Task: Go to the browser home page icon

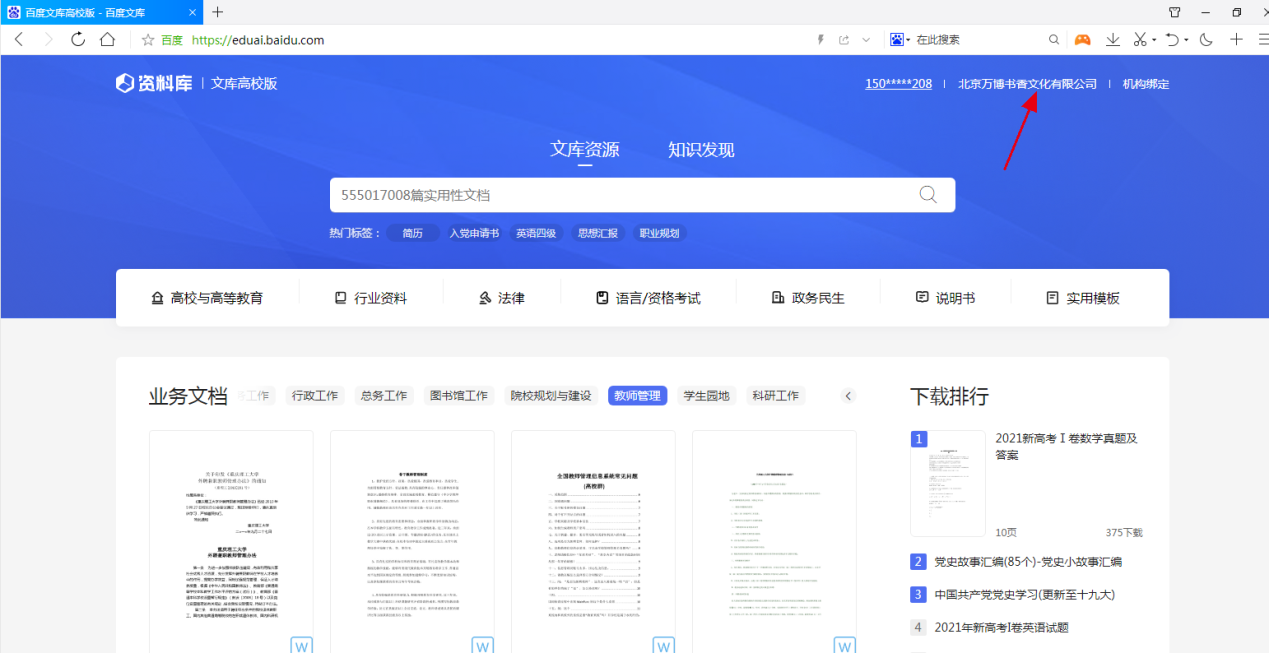Action: [107, 40]
